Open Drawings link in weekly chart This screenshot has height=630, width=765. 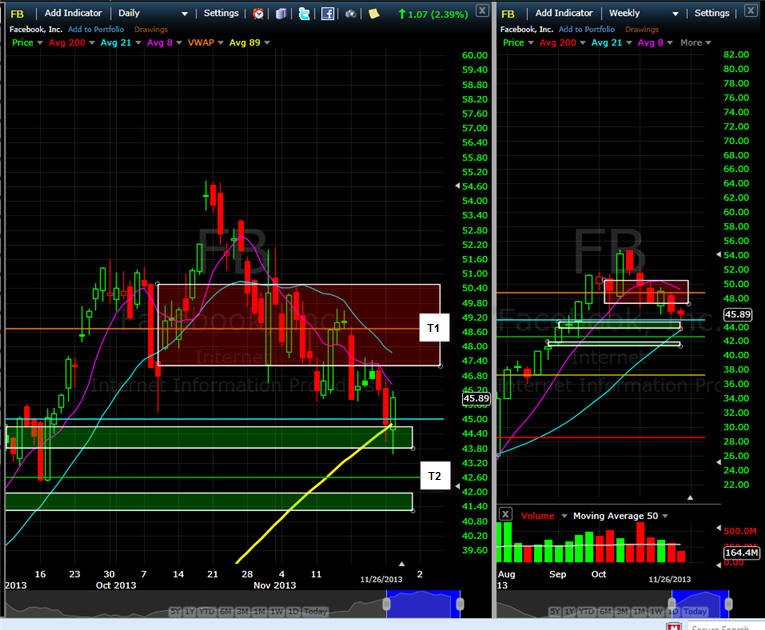(x=642, y=29)
